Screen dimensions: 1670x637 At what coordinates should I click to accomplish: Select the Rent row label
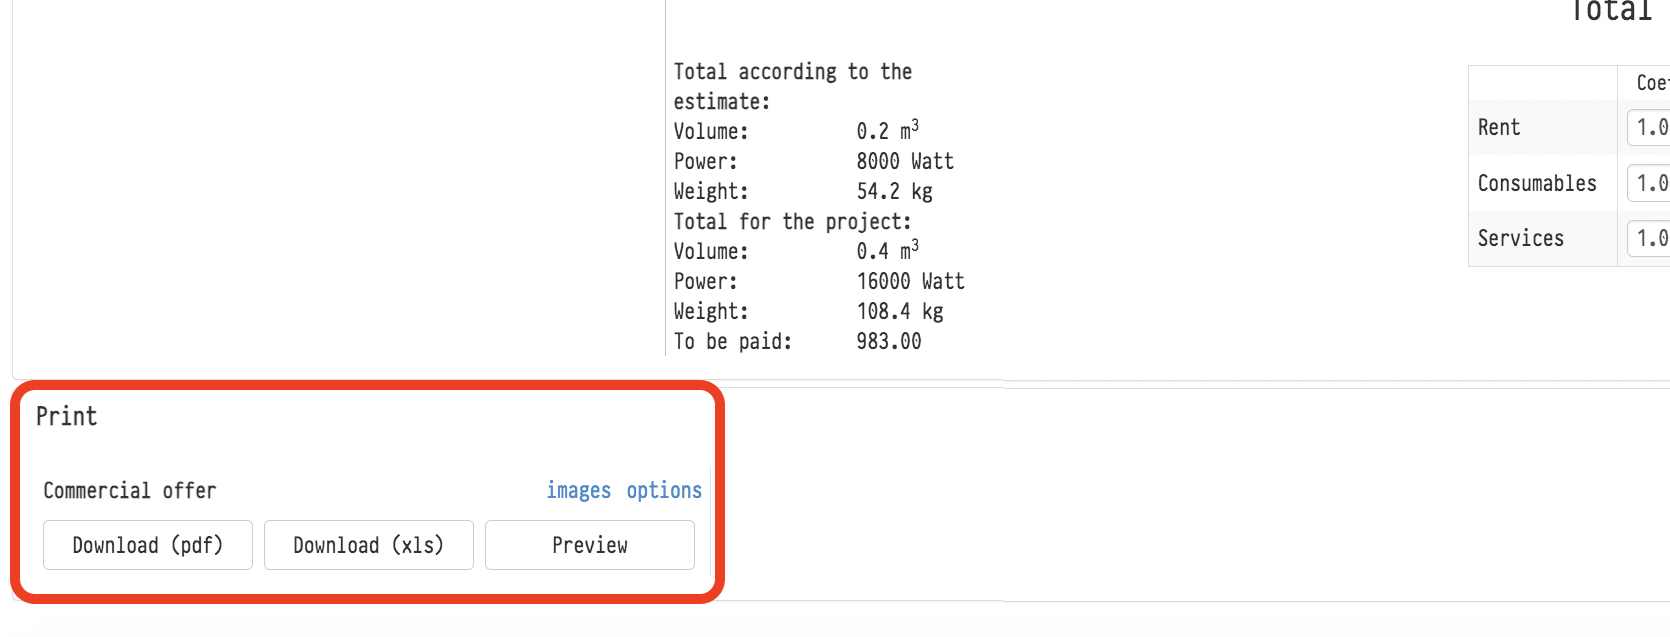1499,127
